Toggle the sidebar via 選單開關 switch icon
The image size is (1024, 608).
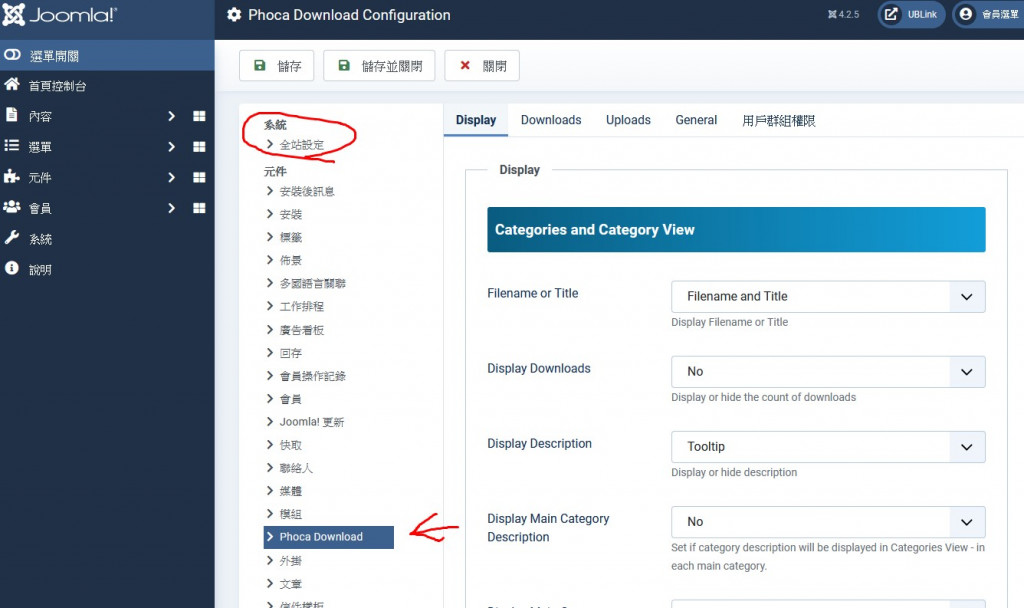pyautogui.click(x=12, y=55)
